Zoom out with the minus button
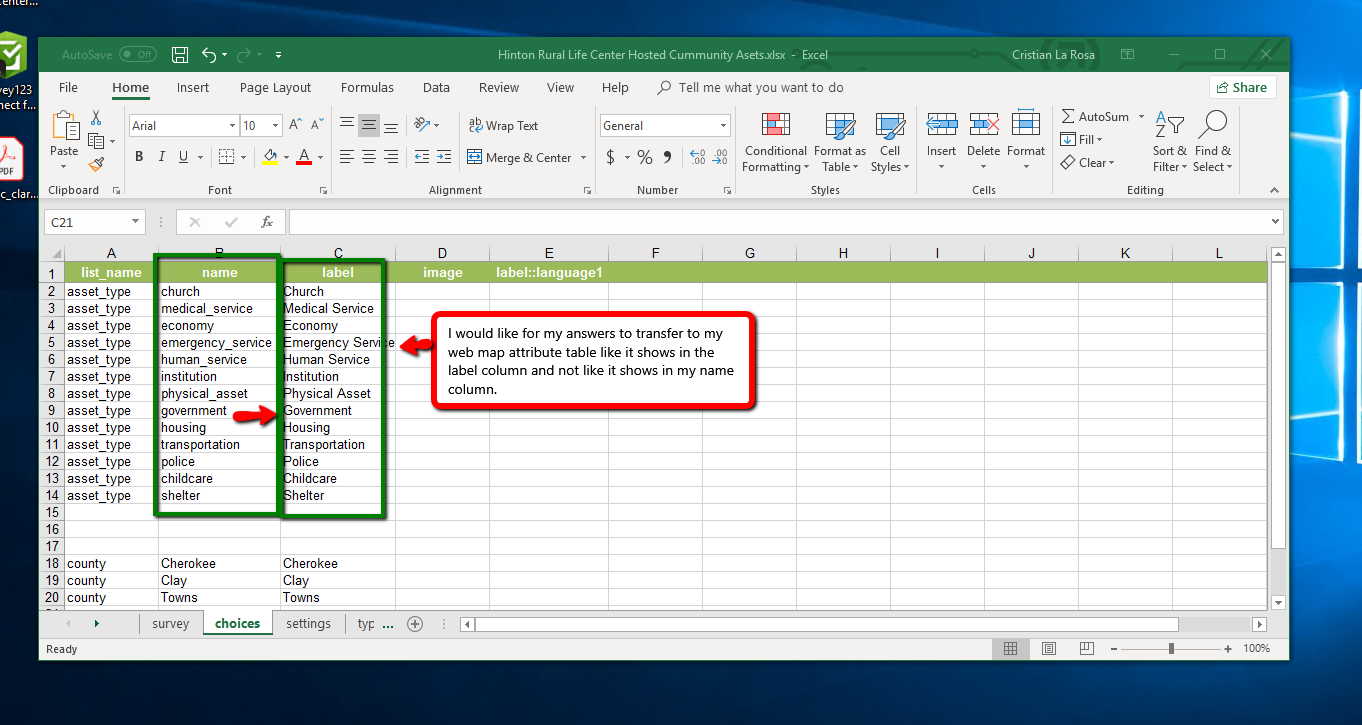This screenshot has height=725, width=1362. click(1114, 649)
